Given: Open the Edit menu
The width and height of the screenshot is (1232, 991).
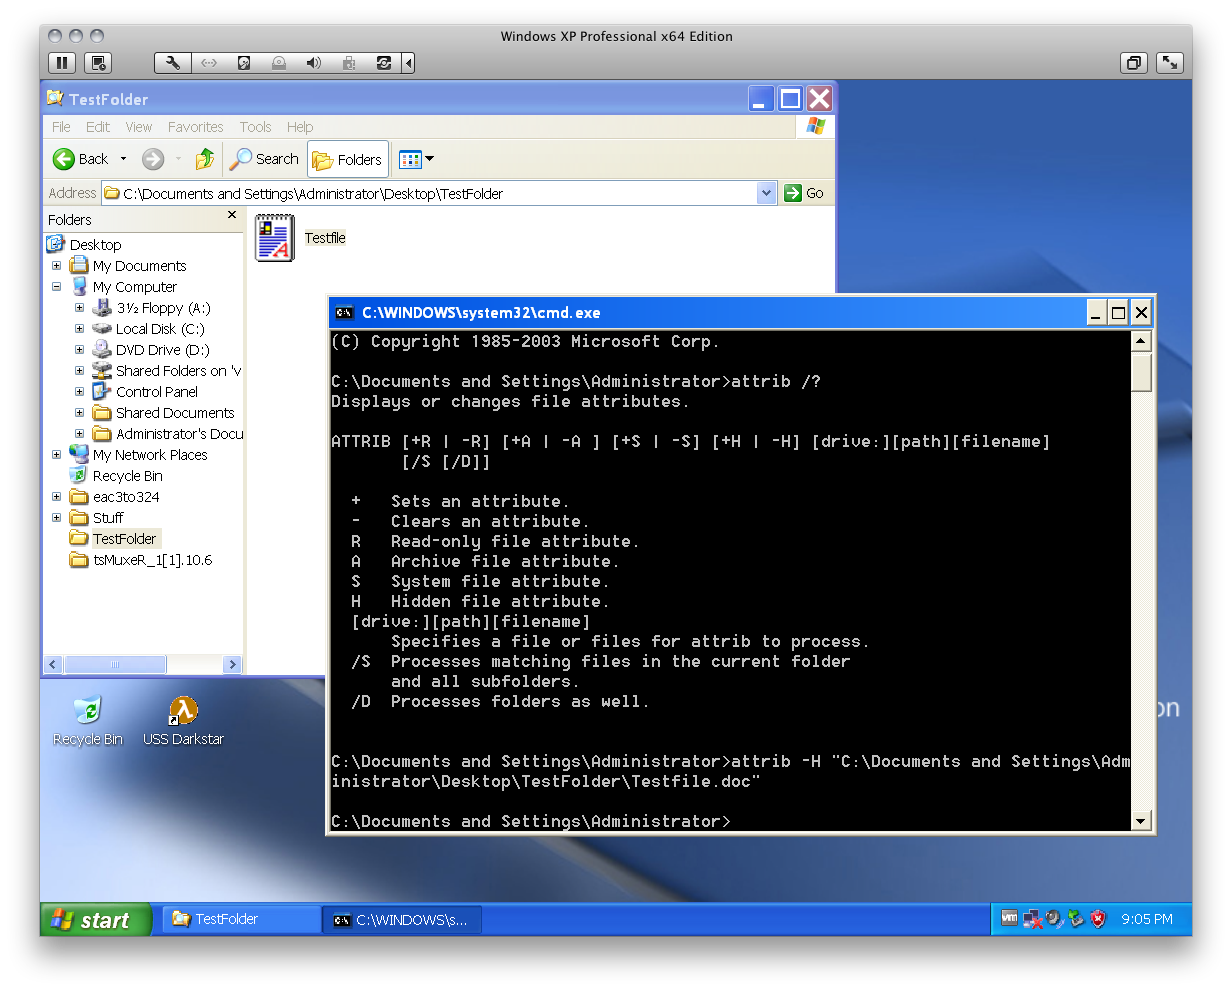Looking at the screenshot, I should (x=98, y=127).
